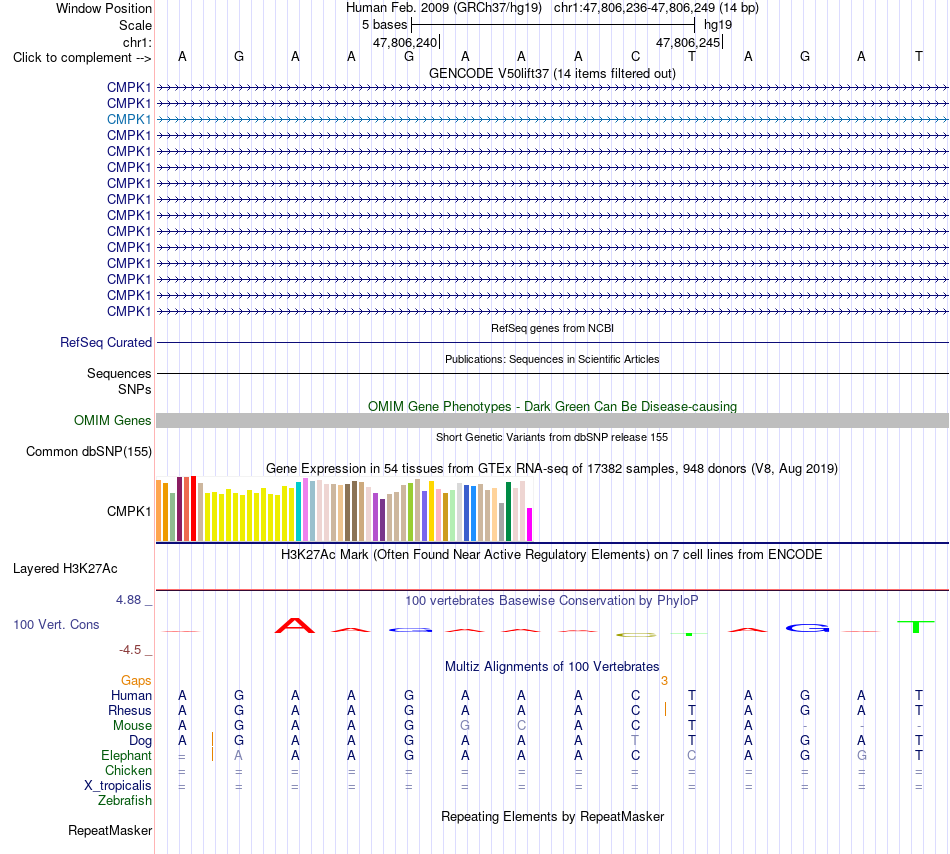Click the 'chr1:' ruler label

tap(137, 42)
